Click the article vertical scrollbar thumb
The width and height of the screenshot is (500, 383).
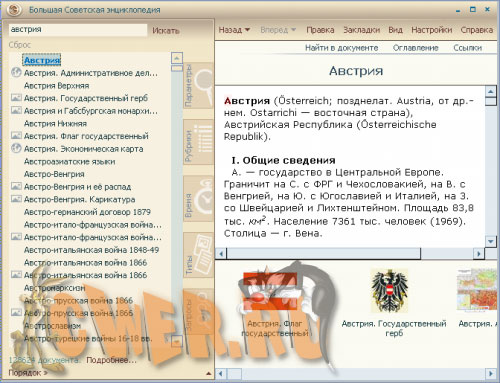point(490,101)
